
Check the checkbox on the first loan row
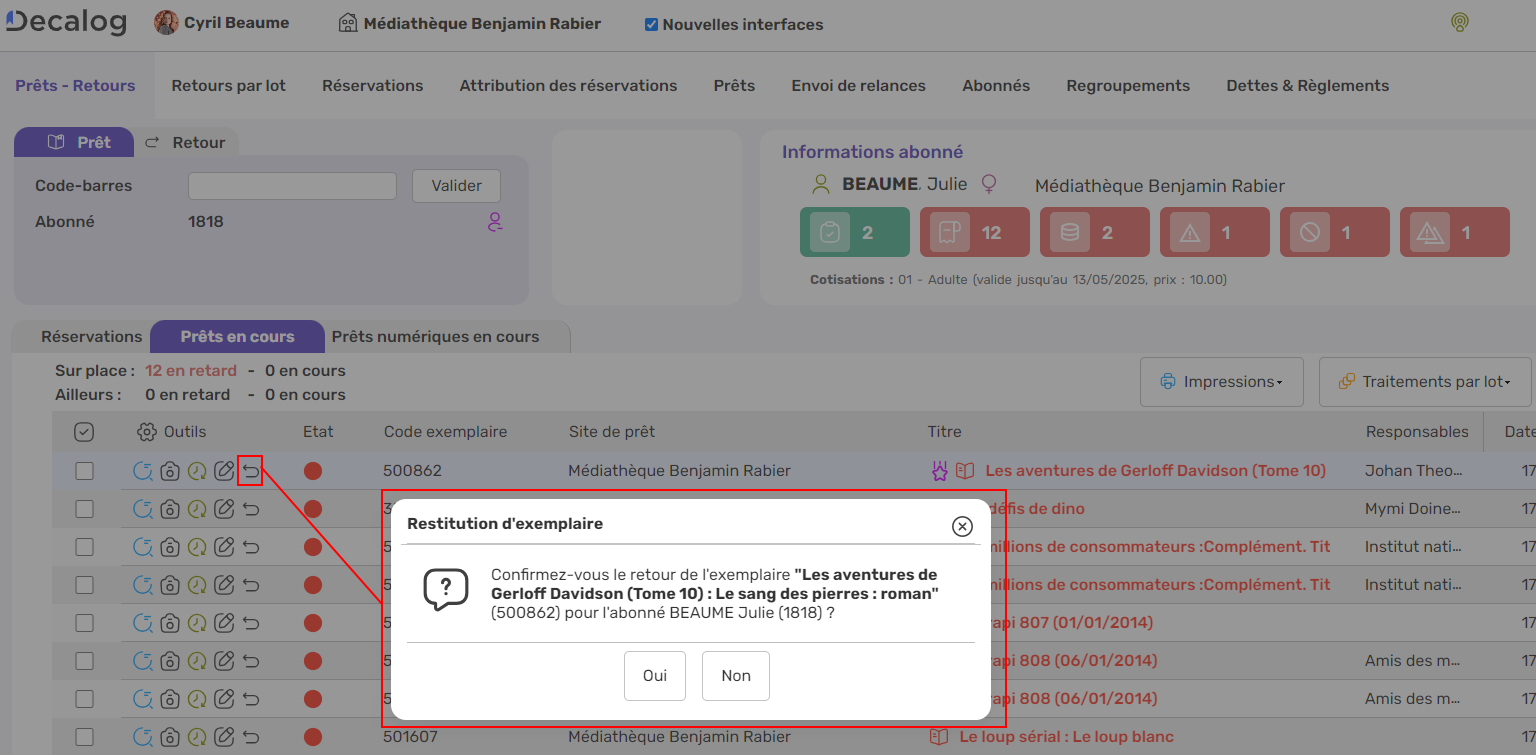coord(85,470)
